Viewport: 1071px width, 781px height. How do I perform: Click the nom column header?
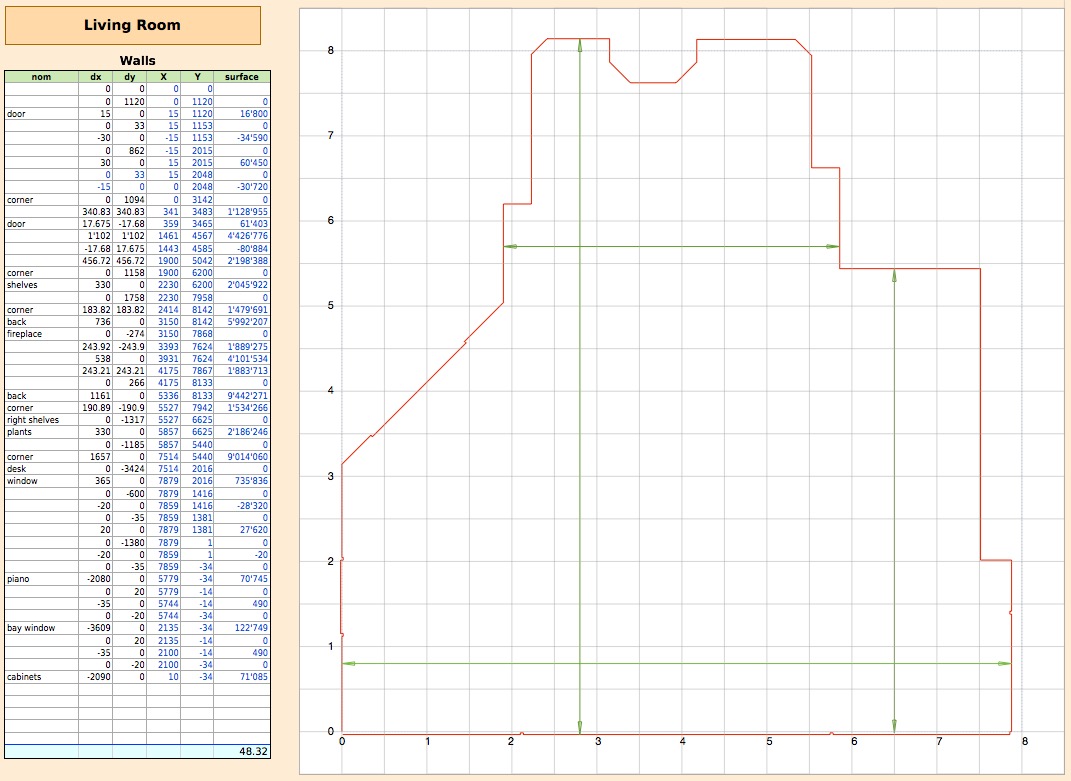point(41,77)
